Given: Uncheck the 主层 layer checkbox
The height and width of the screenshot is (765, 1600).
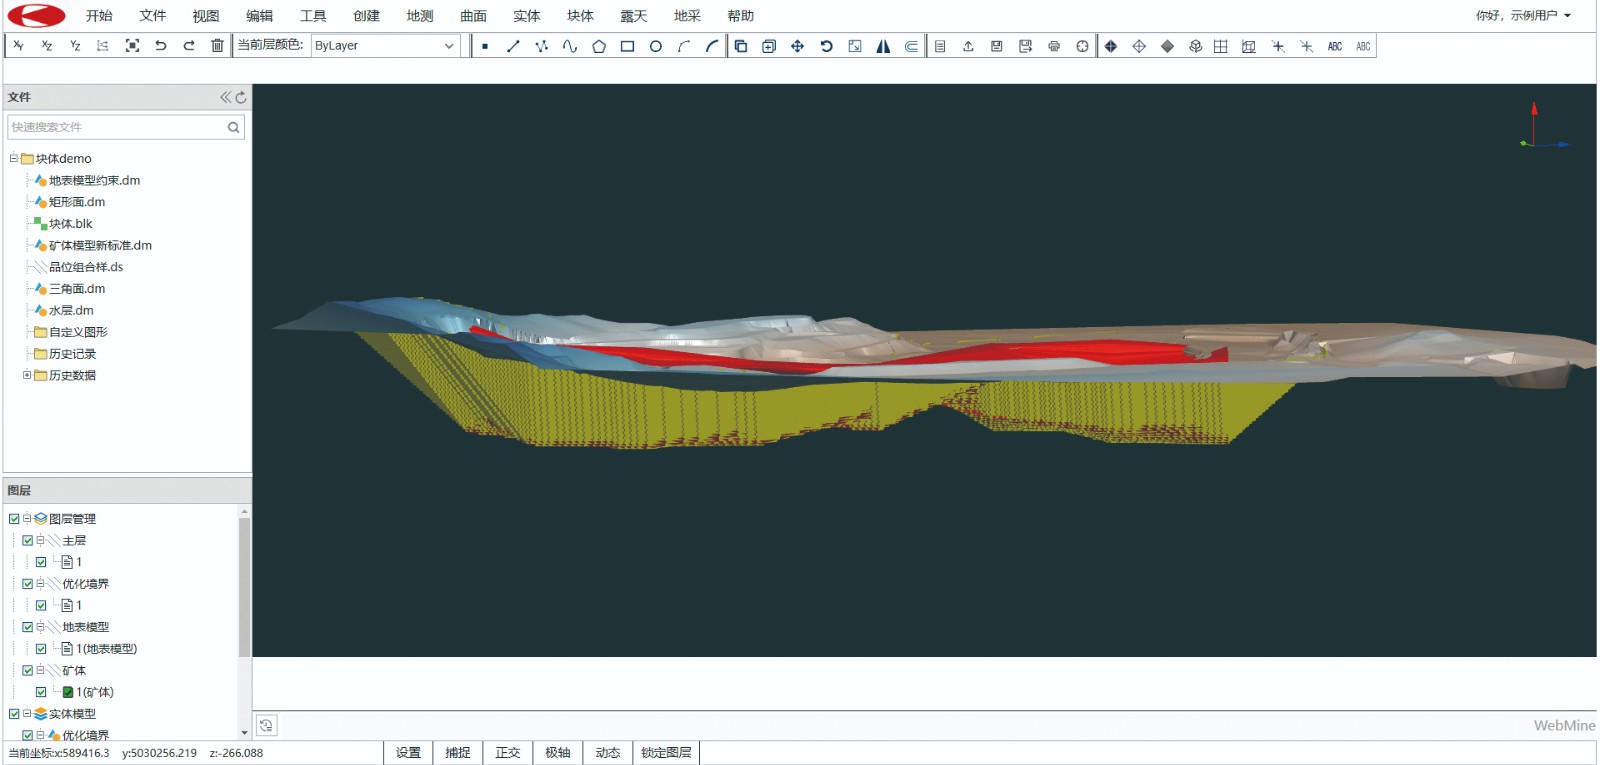Looking at the screenshot, I should (x=28, y=541).
